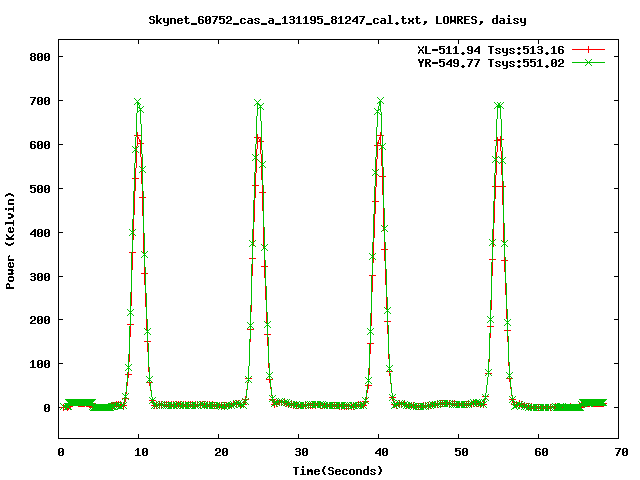Click the 30 x-axis tick label

point(301,452)
